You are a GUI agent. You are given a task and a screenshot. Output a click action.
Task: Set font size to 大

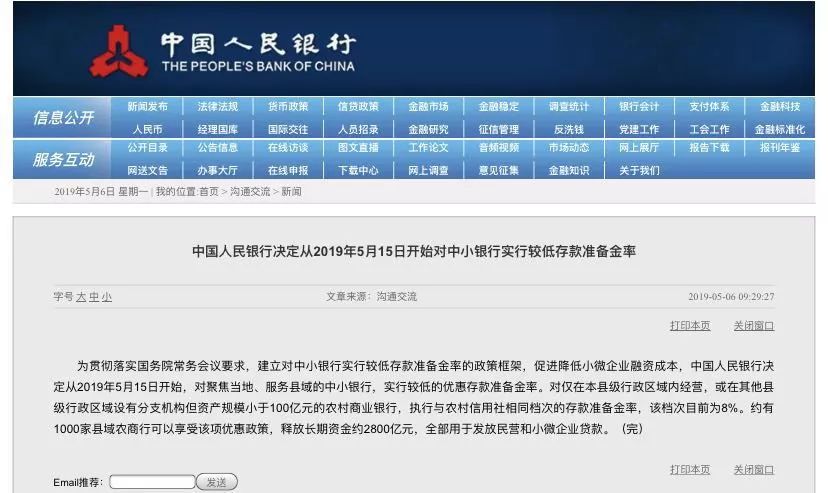click(x=81, y=297)
